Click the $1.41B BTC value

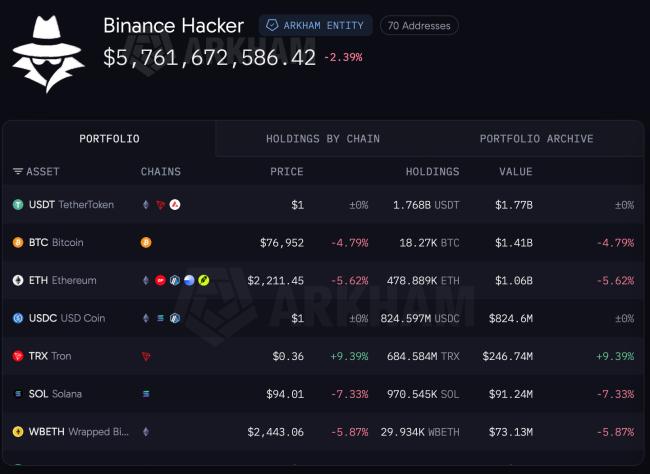click(x=514, y=243)
